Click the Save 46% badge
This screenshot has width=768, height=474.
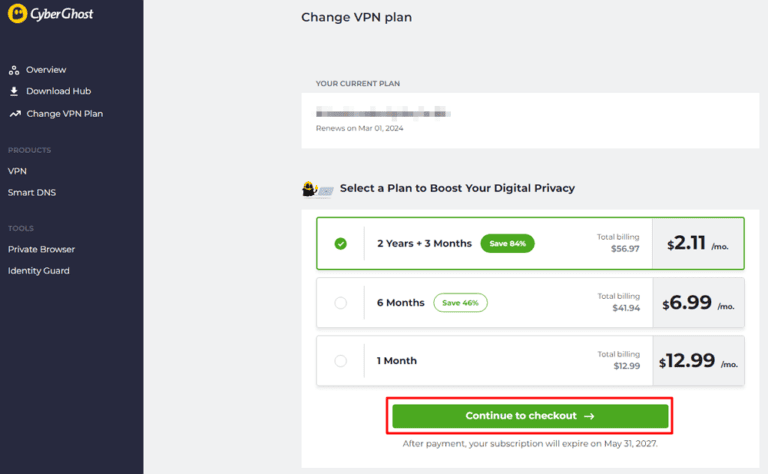click(460, 303)
